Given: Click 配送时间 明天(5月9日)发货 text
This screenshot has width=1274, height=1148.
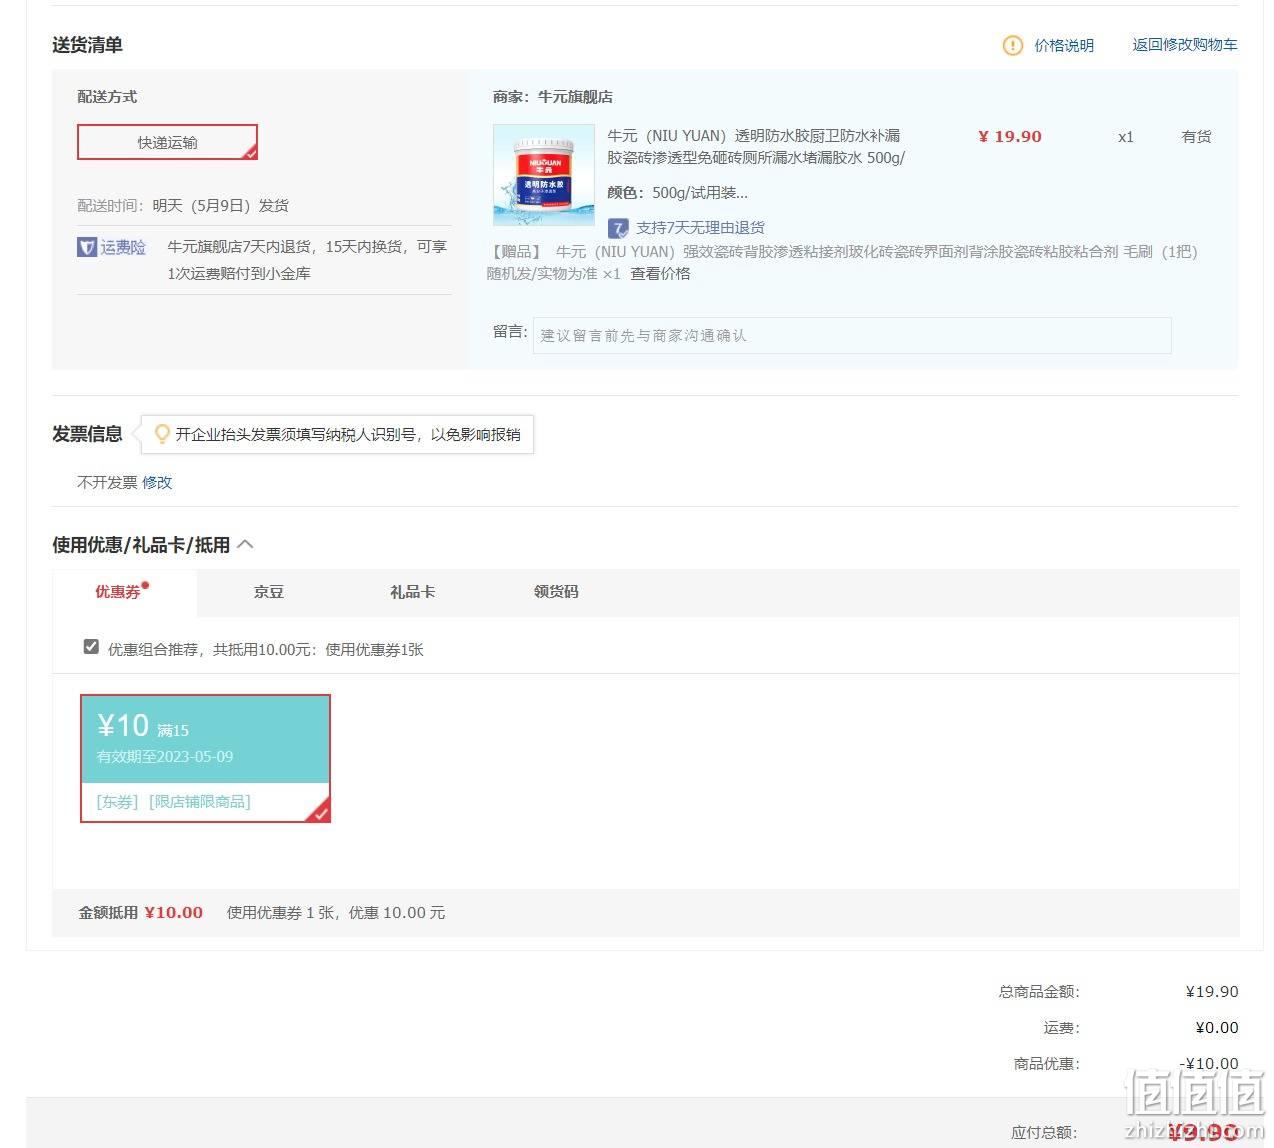Looking at the screenshot, I should click(183, 205).
